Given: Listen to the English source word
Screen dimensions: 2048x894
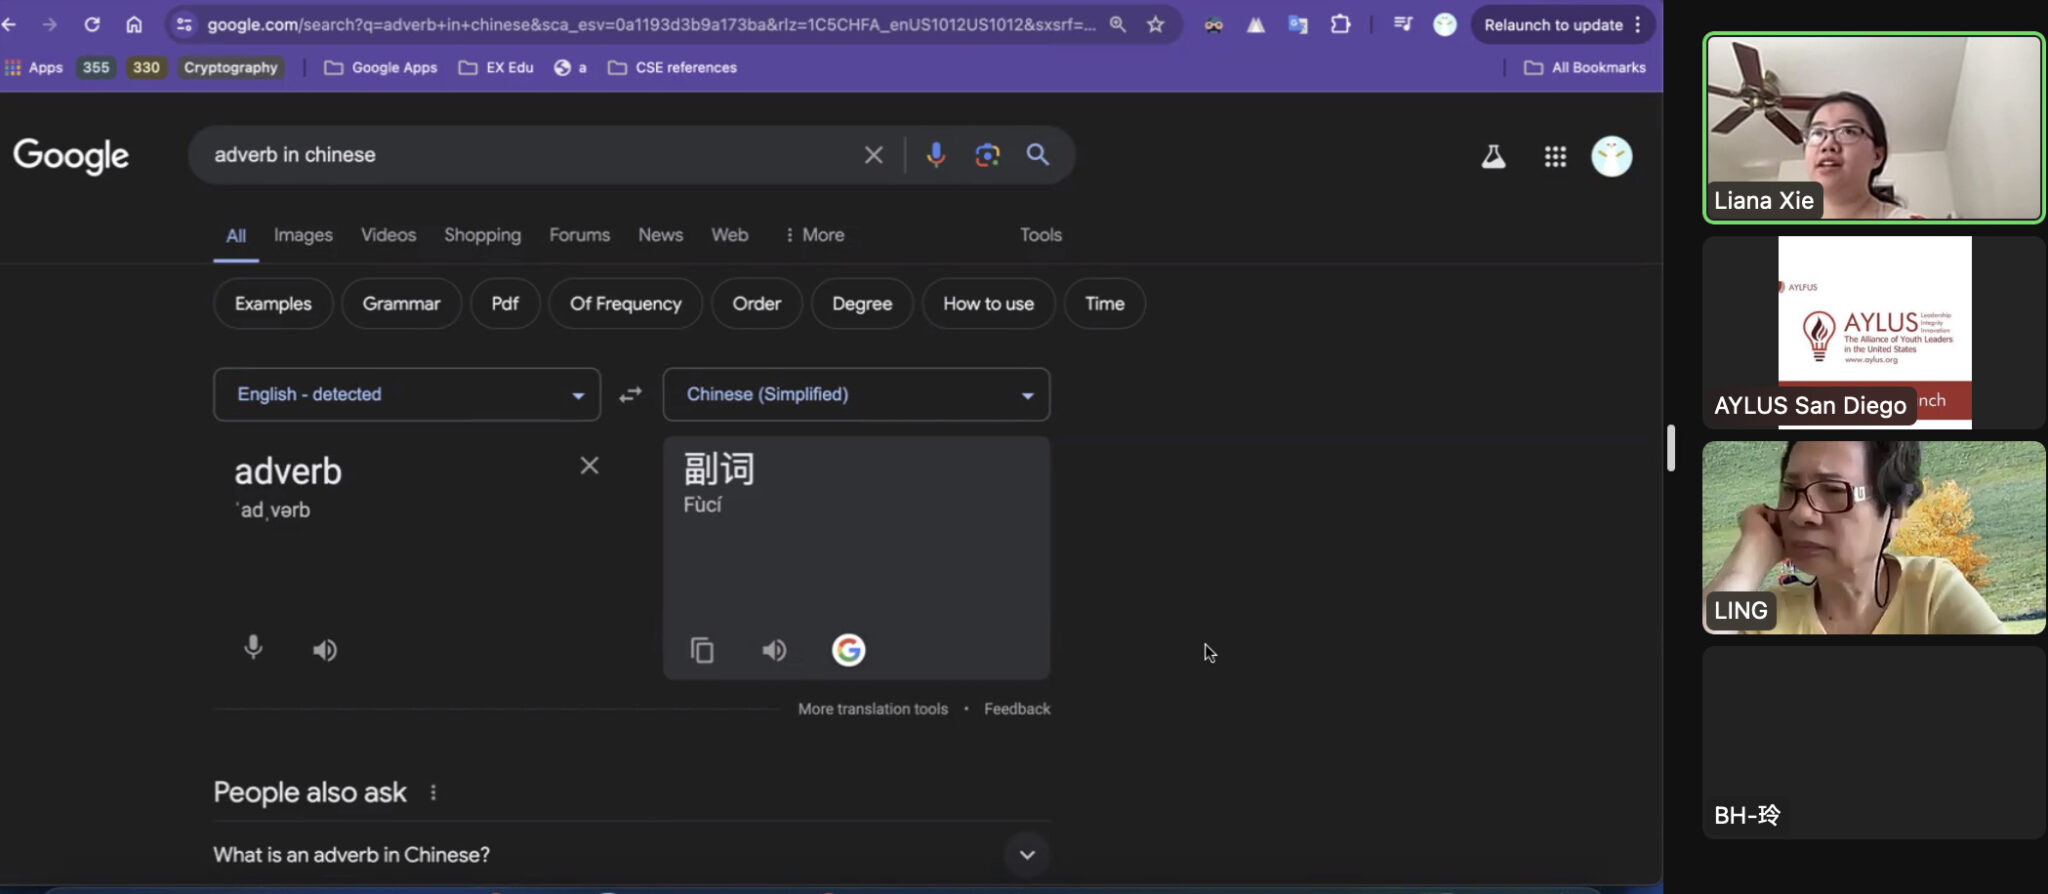Looking at the screenshot, I should pyautogui.click(x=325, y=650).
